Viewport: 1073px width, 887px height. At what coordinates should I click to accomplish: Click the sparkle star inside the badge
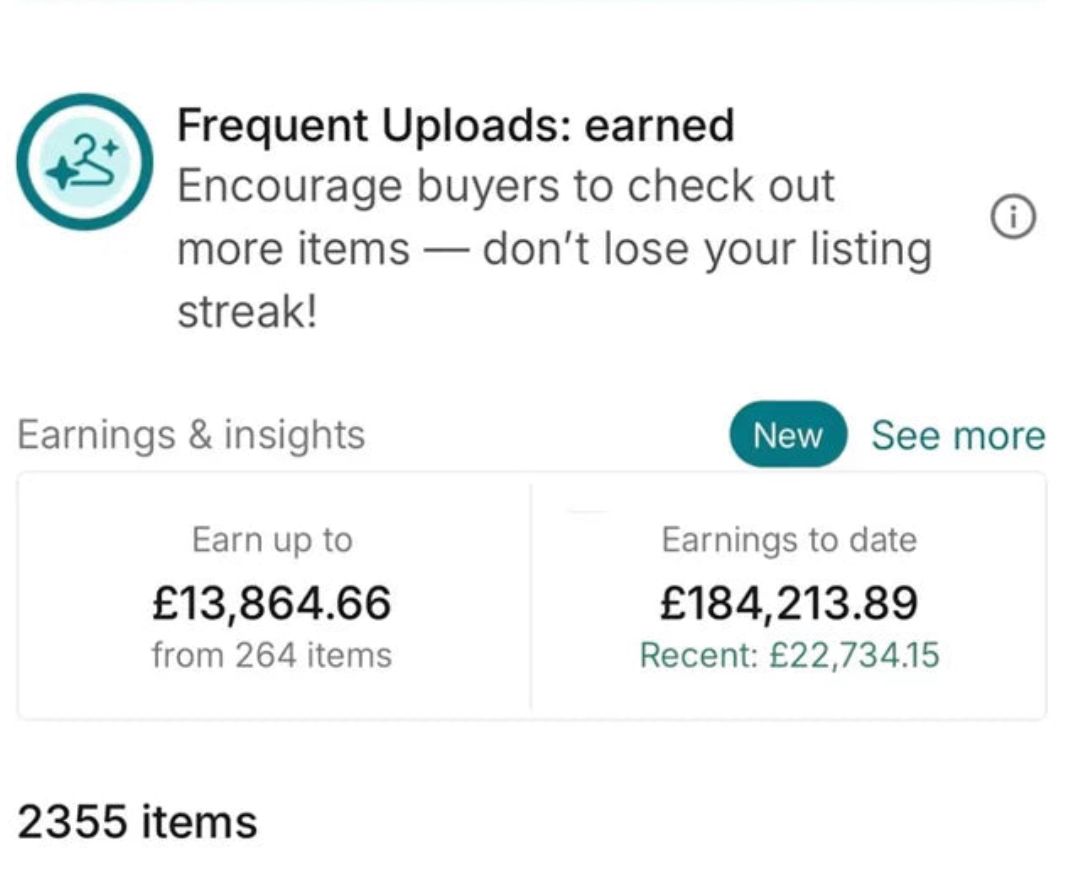(62, 174)
